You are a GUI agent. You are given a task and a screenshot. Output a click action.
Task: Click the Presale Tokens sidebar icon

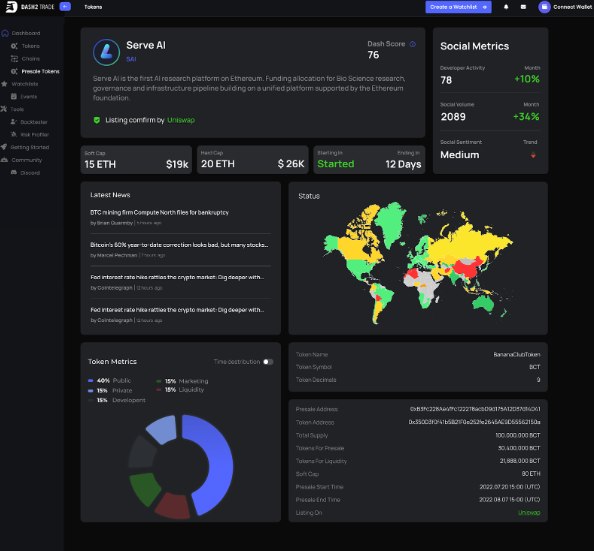pyautogui.click(x=14, y=71)
